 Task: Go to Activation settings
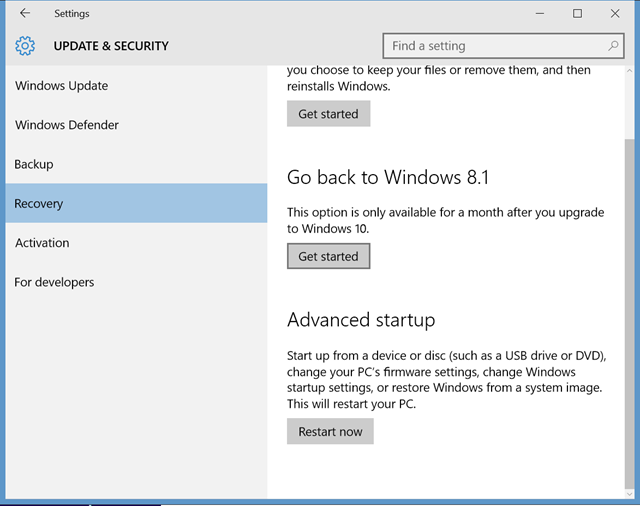coord(136,243)
